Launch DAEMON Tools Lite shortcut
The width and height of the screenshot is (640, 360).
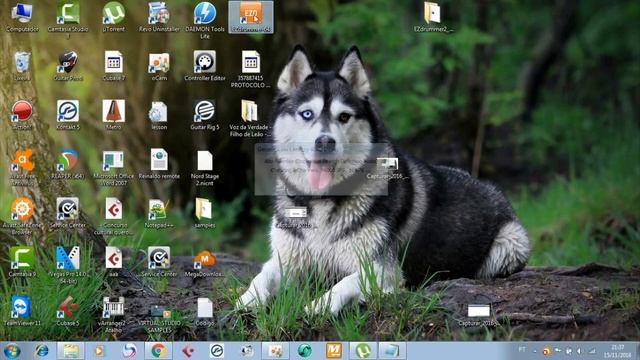pyautogui.click(x=205, y=20)
